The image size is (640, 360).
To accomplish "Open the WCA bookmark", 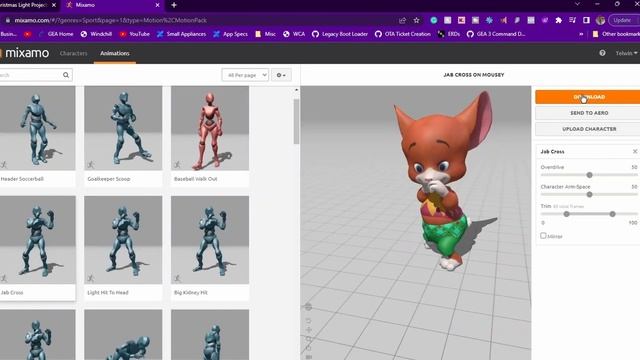I will pyautogui.click(x=294, y=34).
